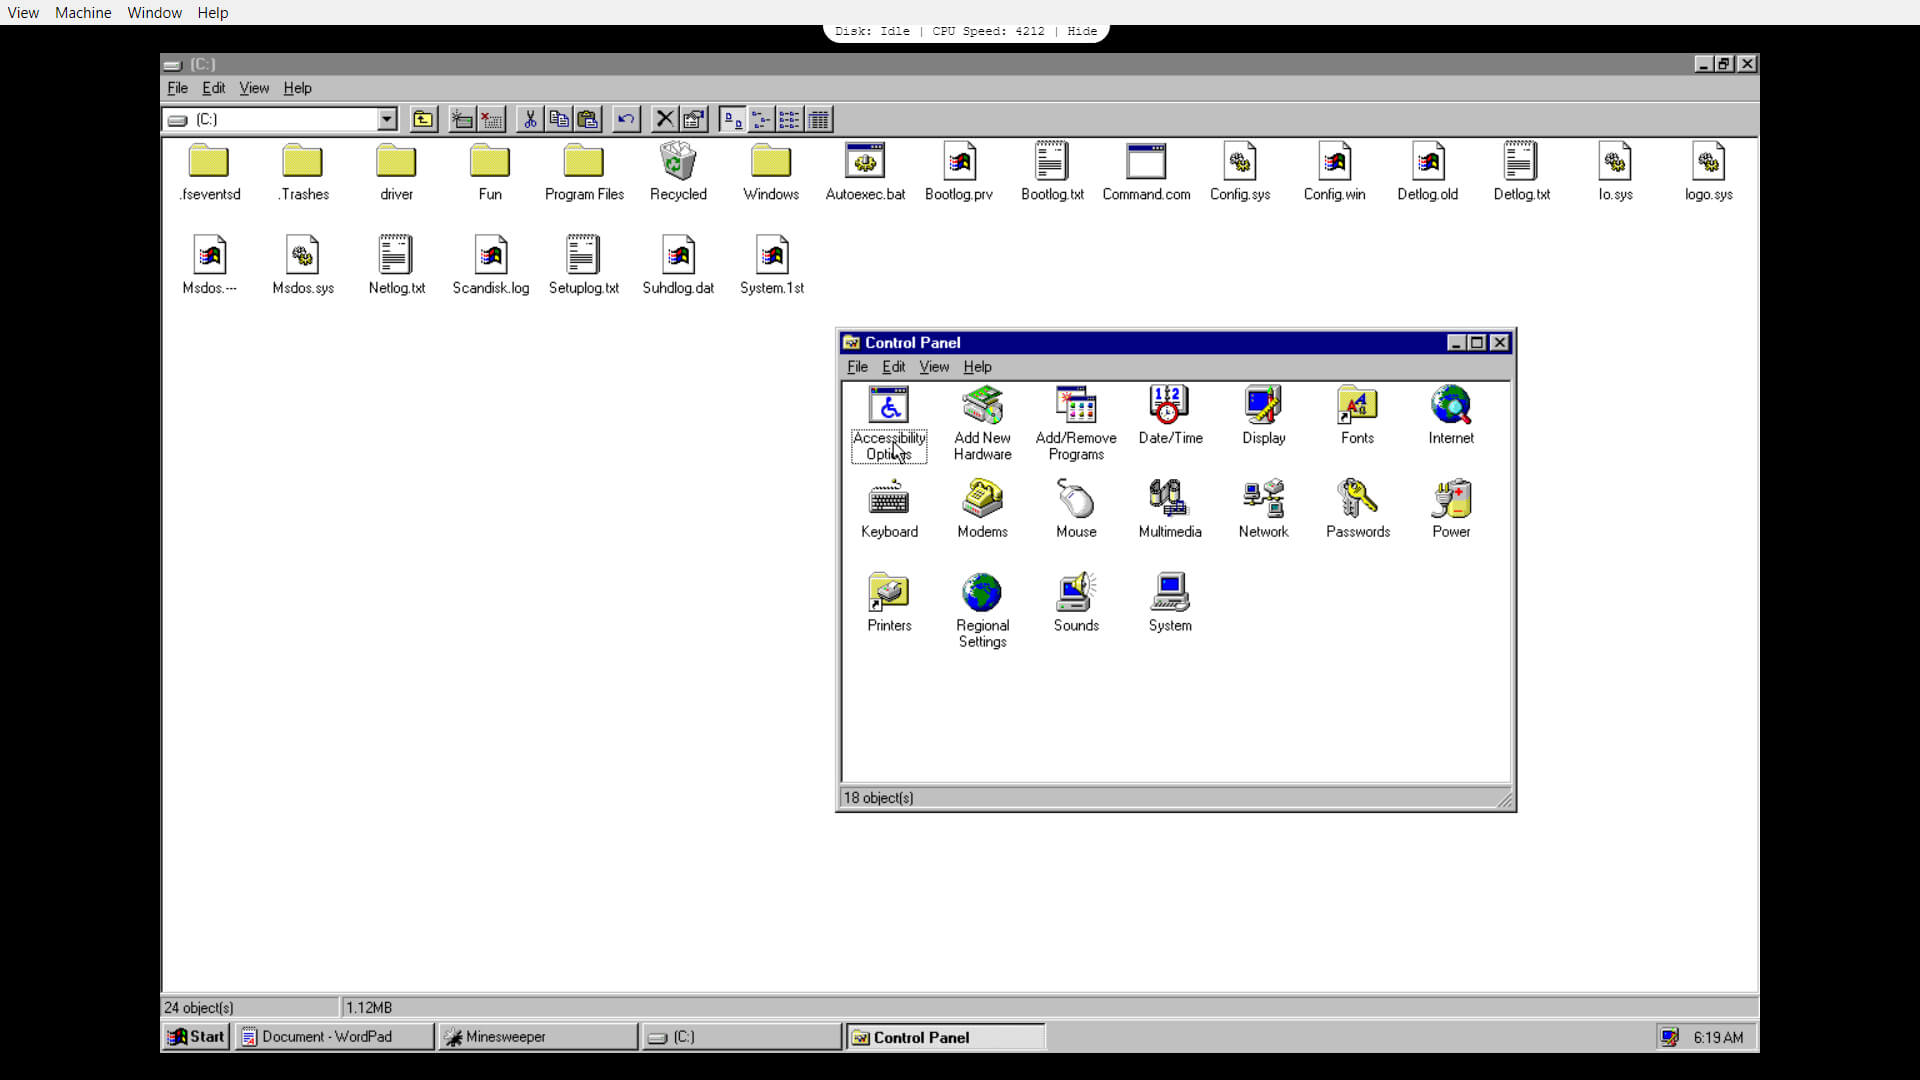The image size is (1920, 1080).
Task: Select Add New Hardware icon
Action: point(982,424)
